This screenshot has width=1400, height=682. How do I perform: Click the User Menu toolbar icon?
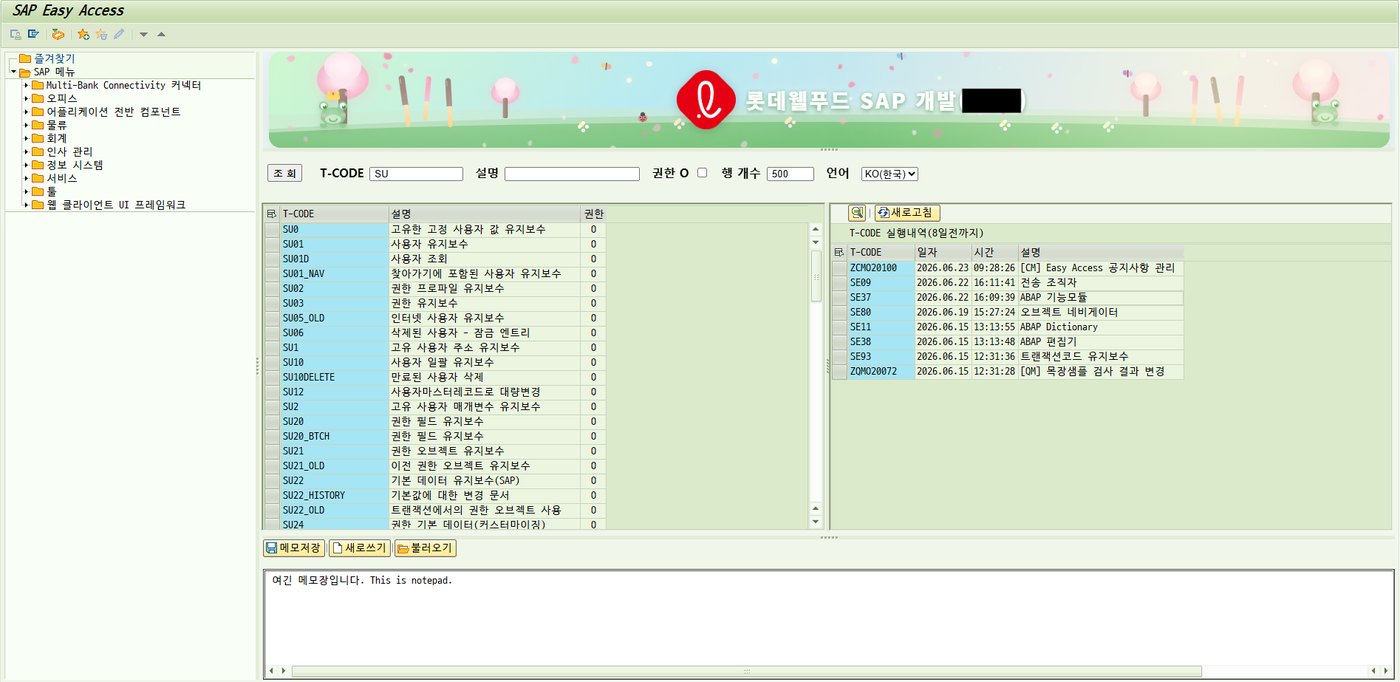coord(15,34)
